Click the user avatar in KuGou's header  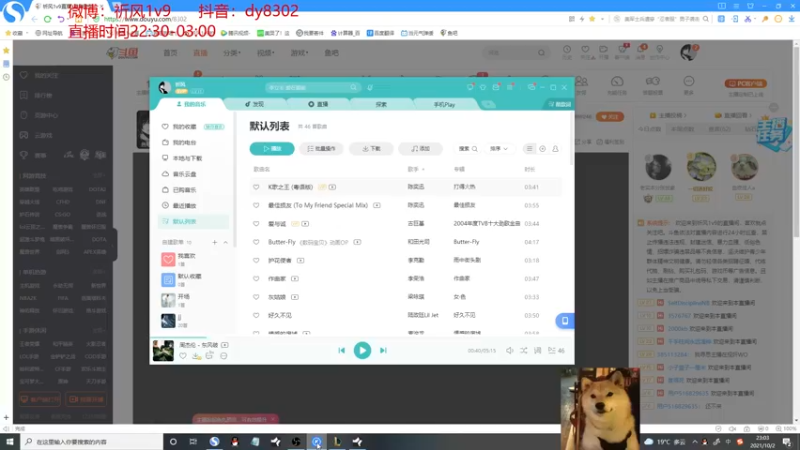[x=164, y=87]
